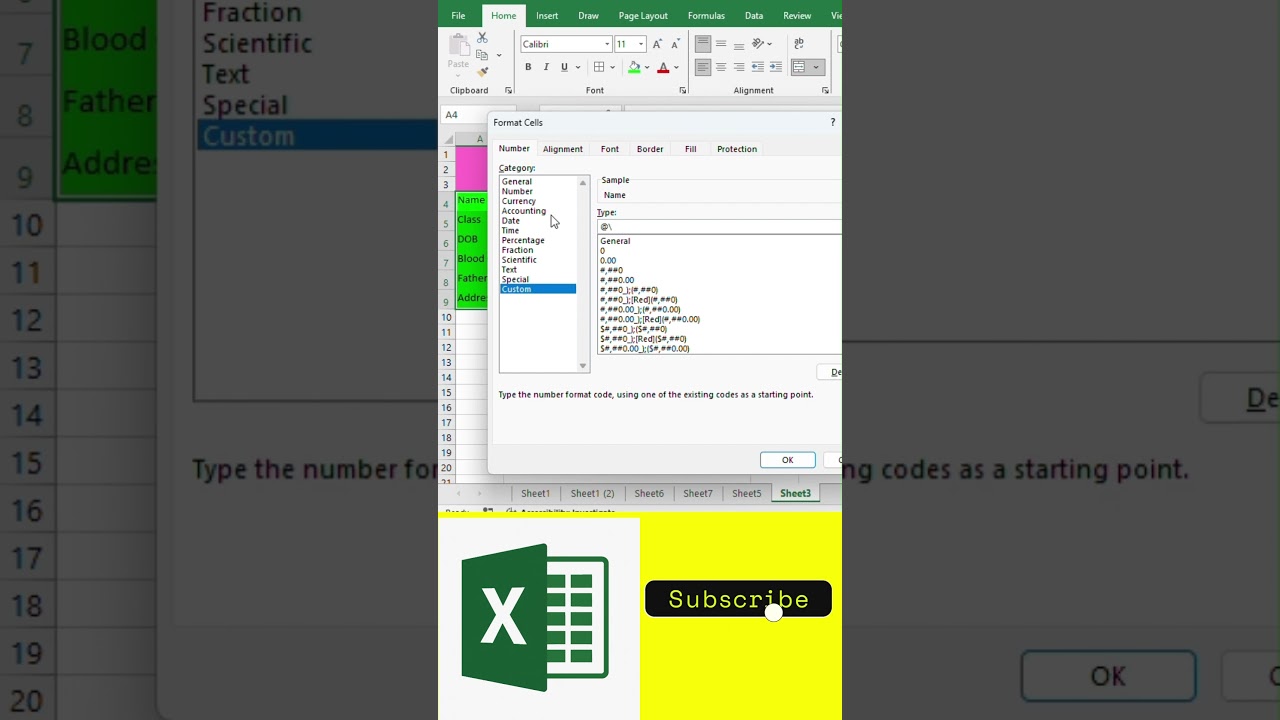
Task: Switch to Protection tab in Format Cells
Action: 737,149
